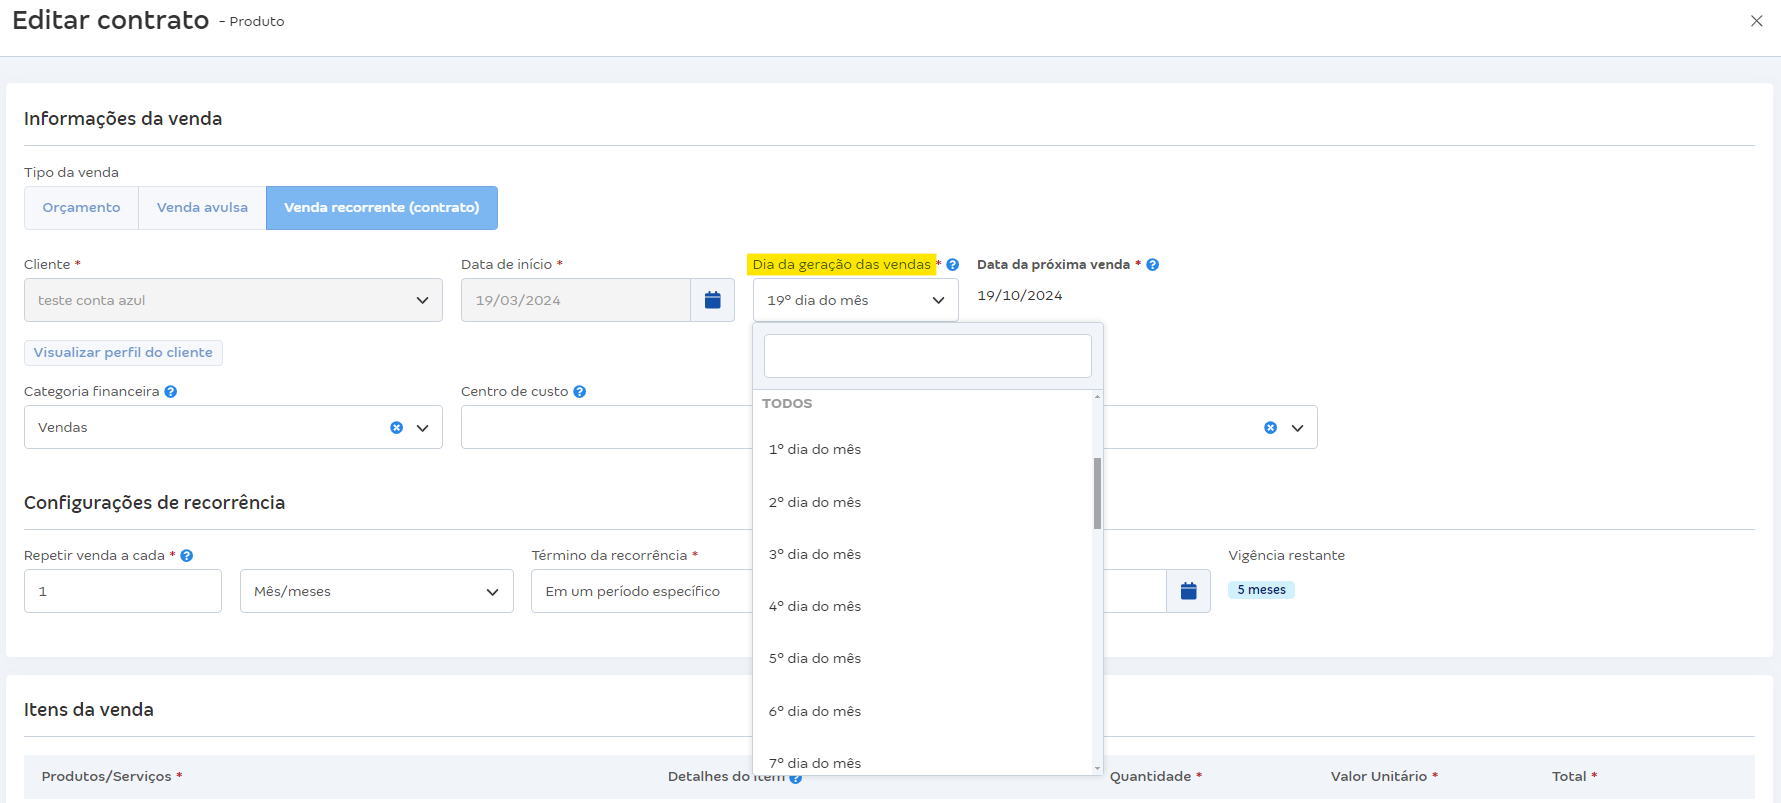Choose 5º dia do mês option
Image resolution: width=1781 pixels, height=803 pixels.
pos(815,659)
